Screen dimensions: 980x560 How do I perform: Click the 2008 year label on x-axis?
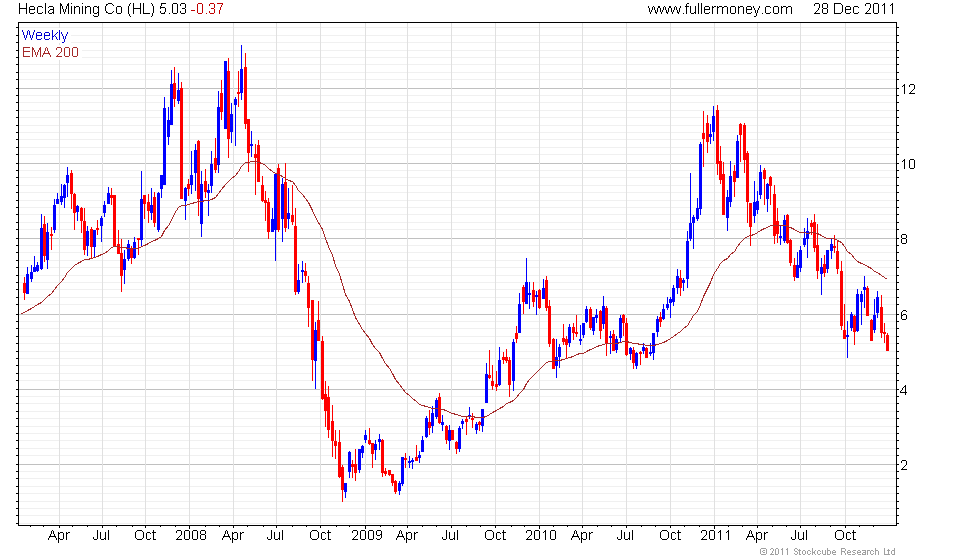191,536
